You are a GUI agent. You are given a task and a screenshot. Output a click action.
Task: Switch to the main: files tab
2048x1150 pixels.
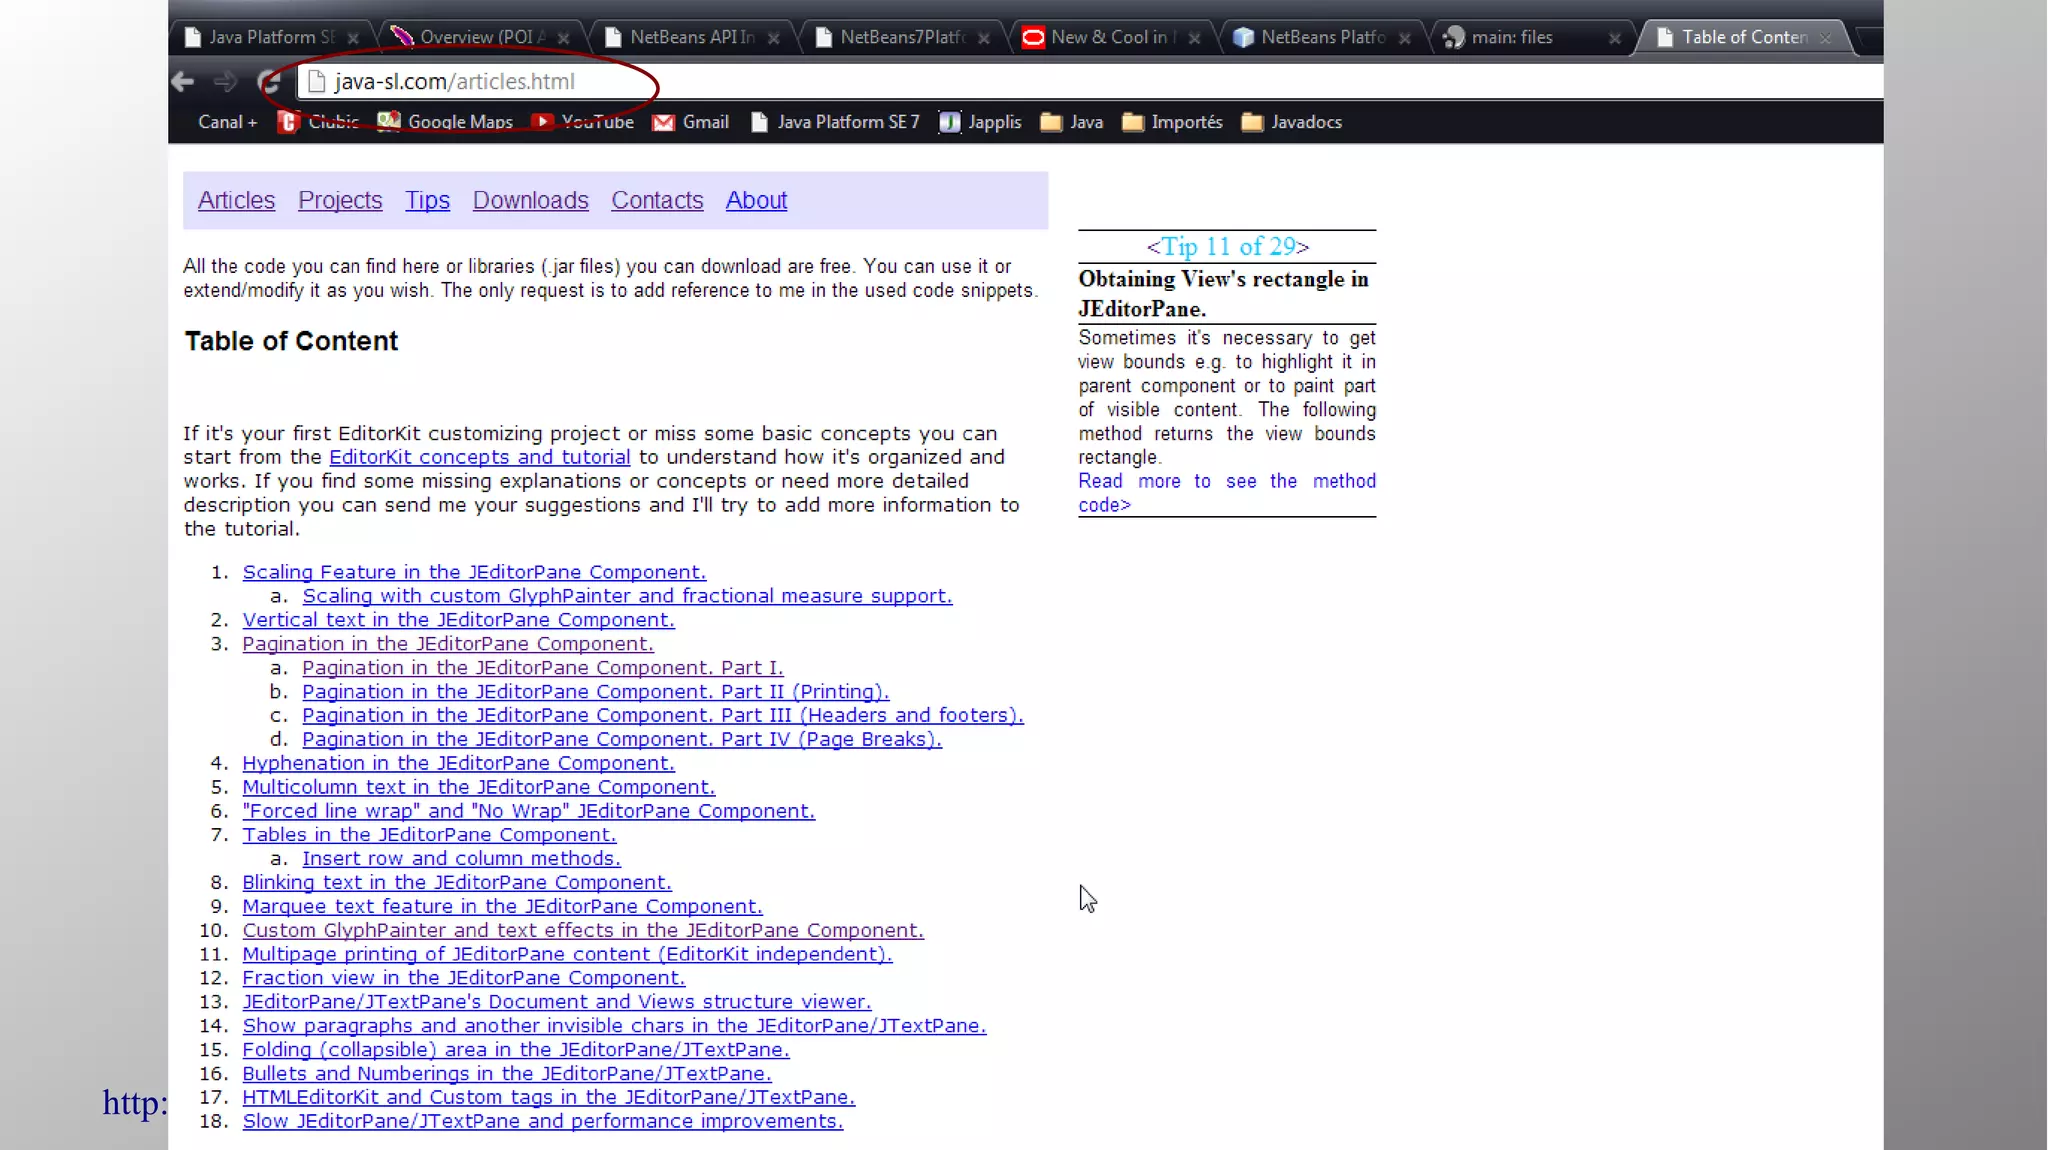pyautogui.click(x=1510, y=37)
